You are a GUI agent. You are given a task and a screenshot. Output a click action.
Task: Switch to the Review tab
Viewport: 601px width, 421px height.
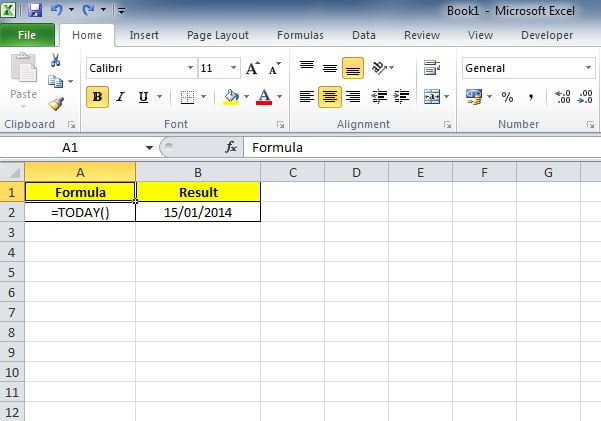(x=422, y=35)
